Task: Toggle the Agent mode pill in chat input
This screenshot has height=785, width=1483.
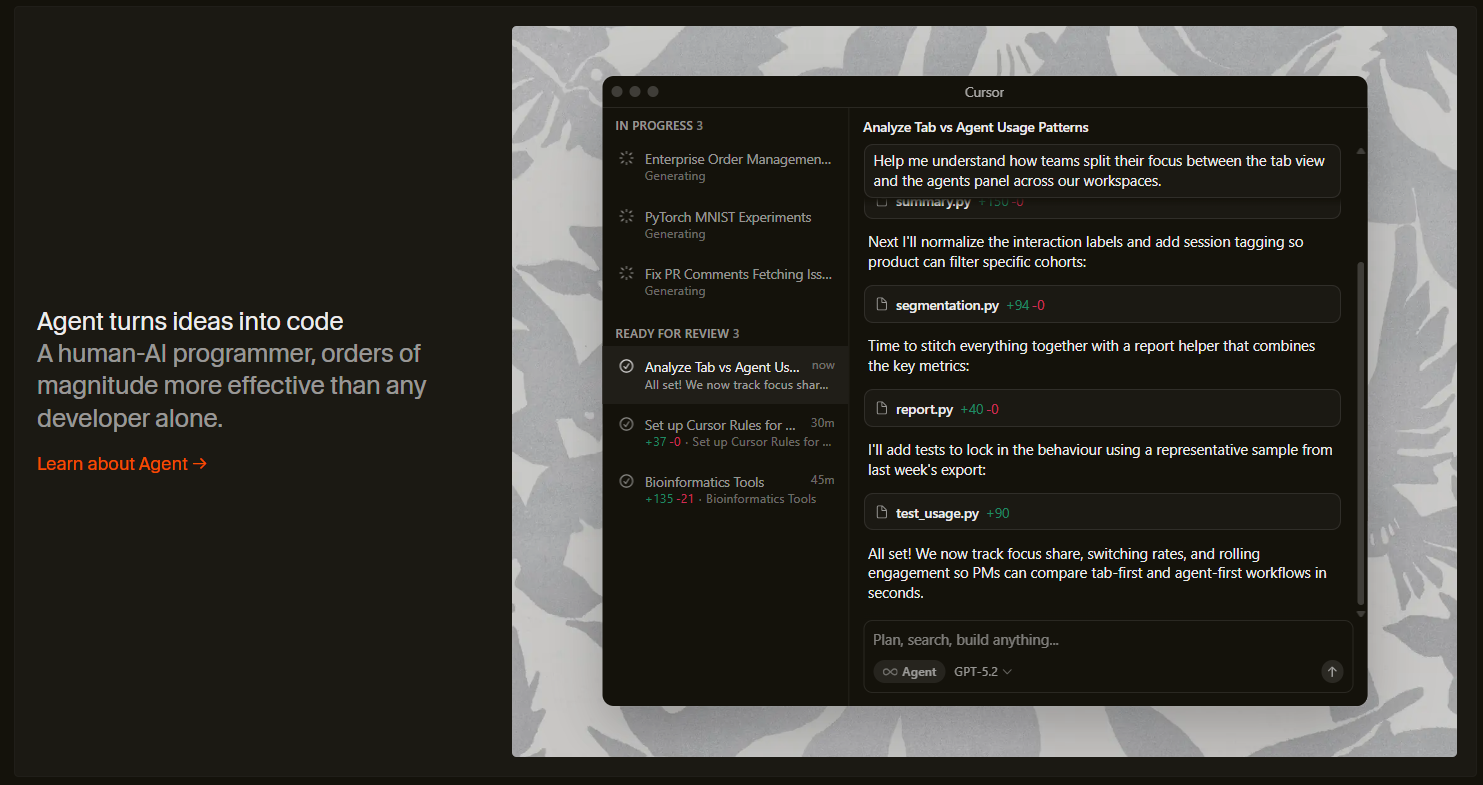Action: pyautogui.click(x=909, y=672)
